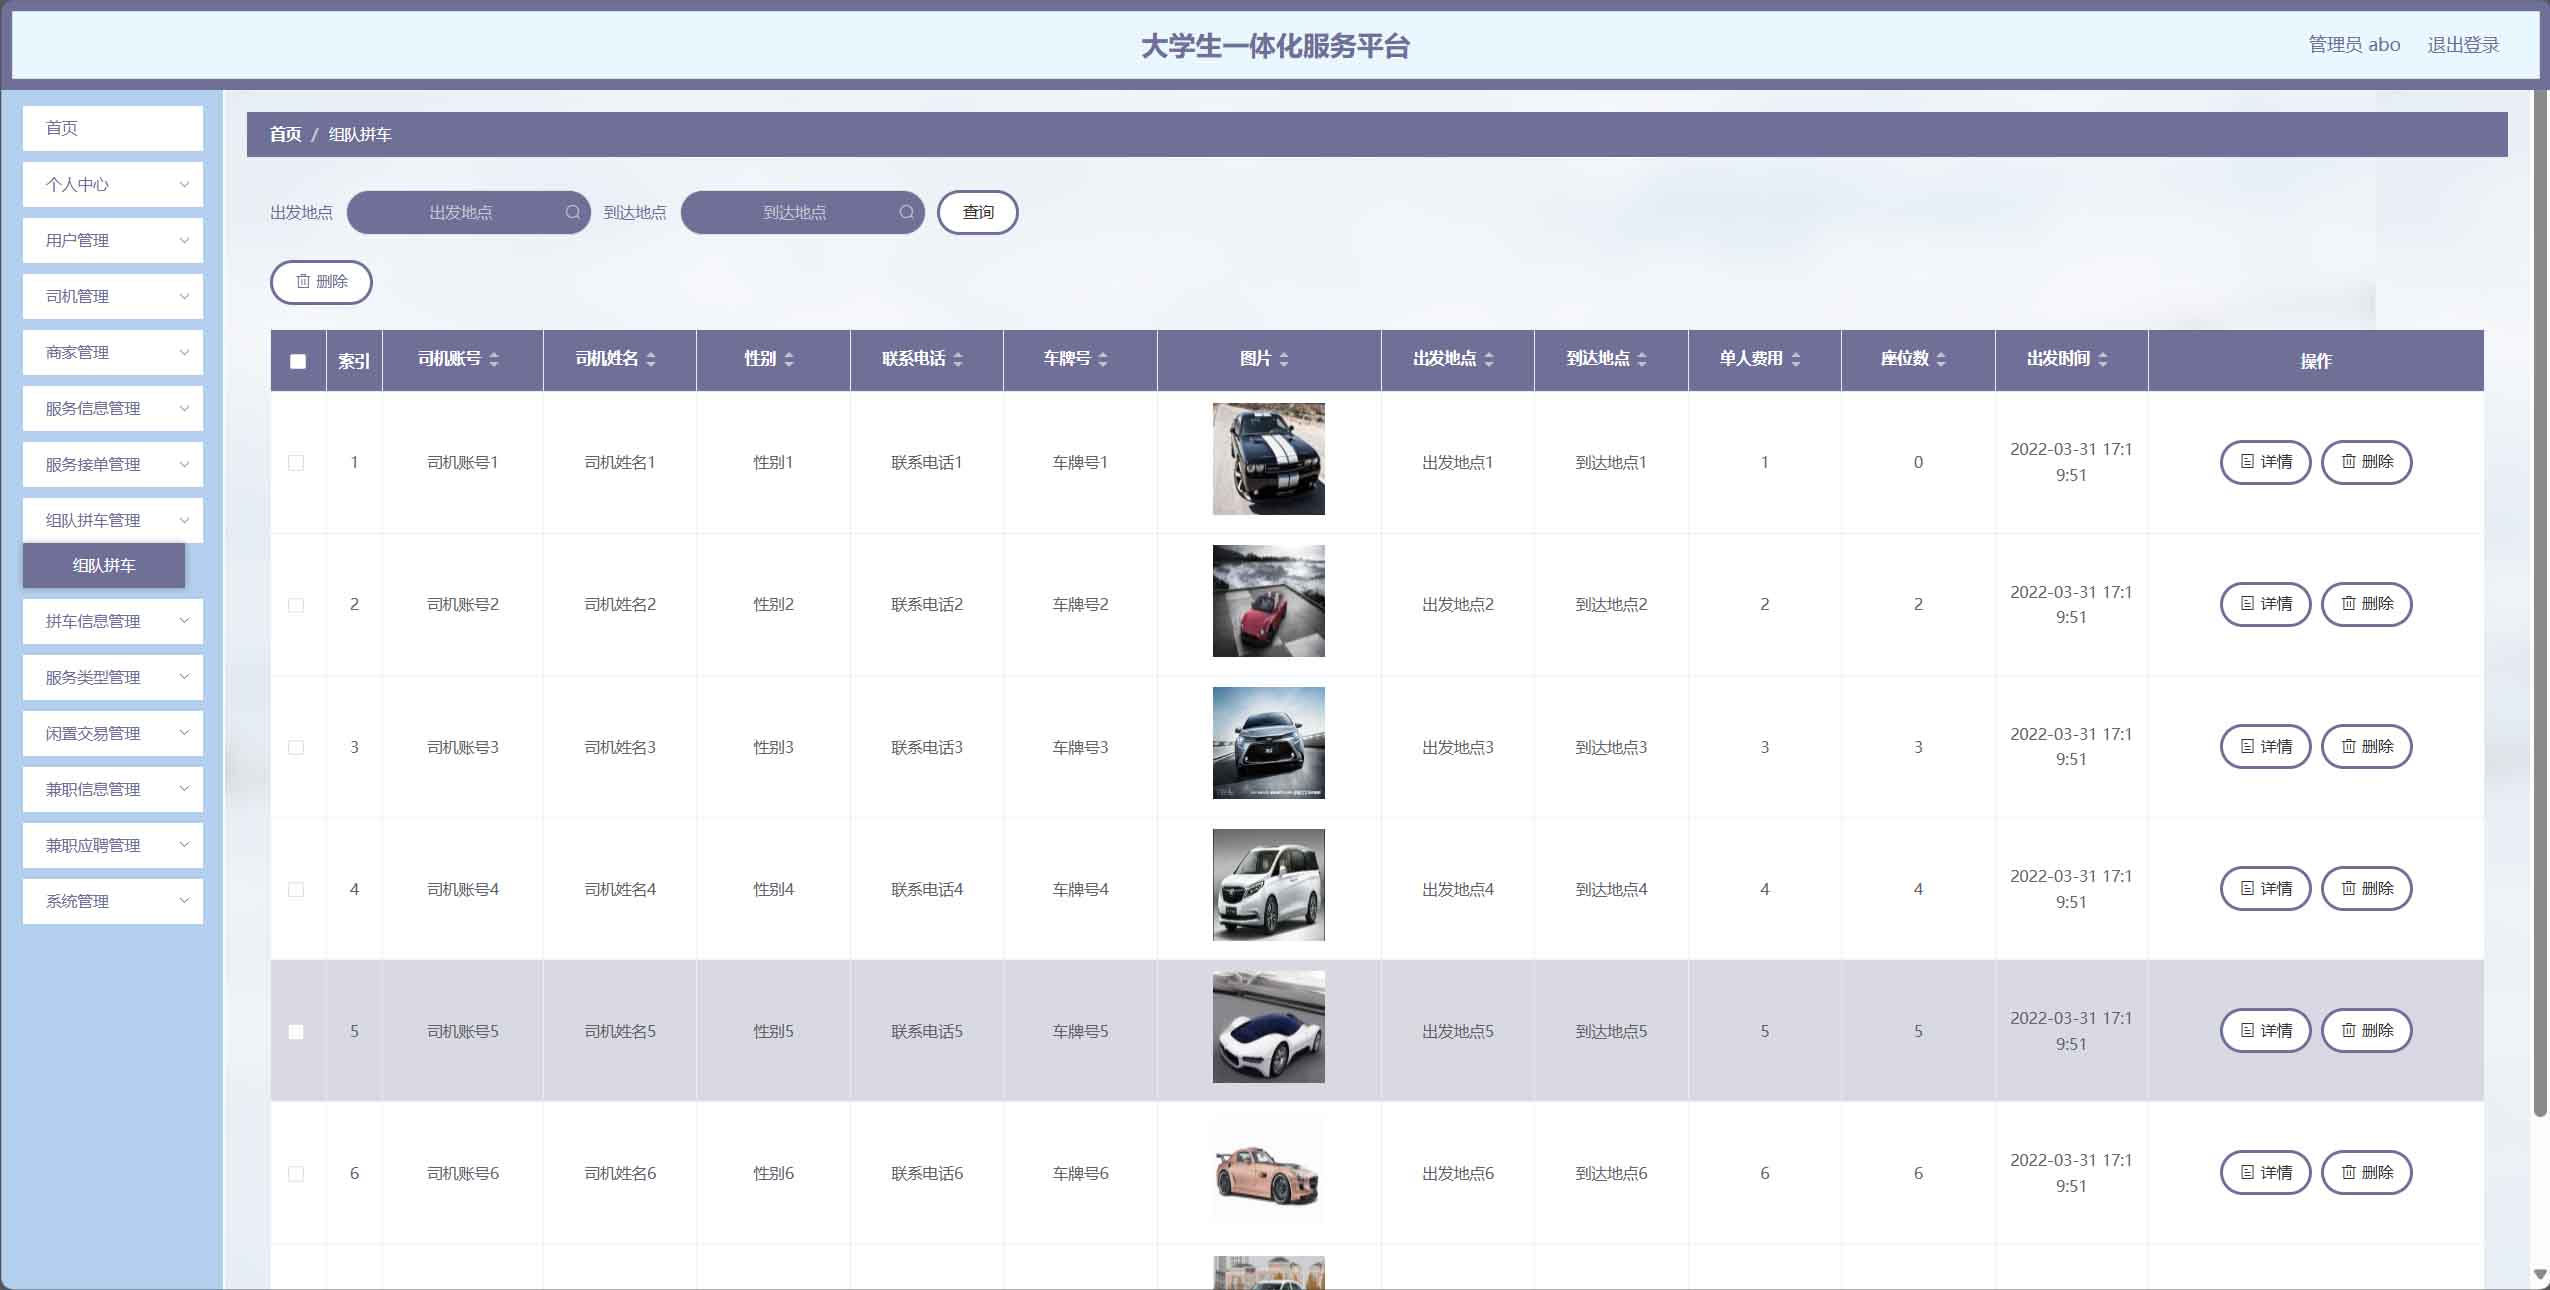Click the scrollbar down arrow at bottom right
2550x1290 pixels.
pos(2540,1275)
